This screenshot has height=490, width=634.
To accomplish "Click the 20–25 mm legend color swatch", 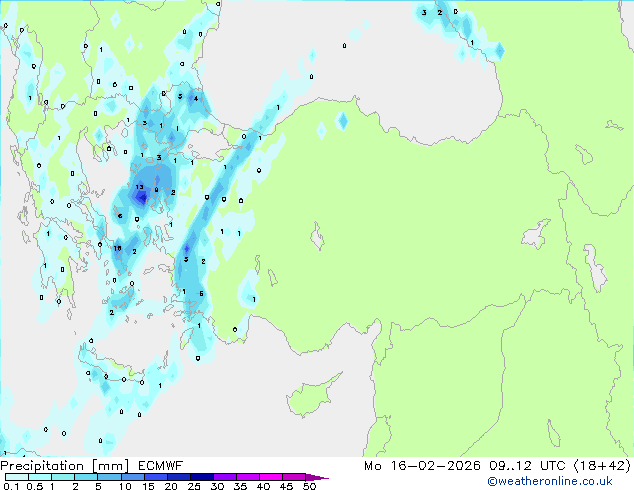I will click(178, 477).
